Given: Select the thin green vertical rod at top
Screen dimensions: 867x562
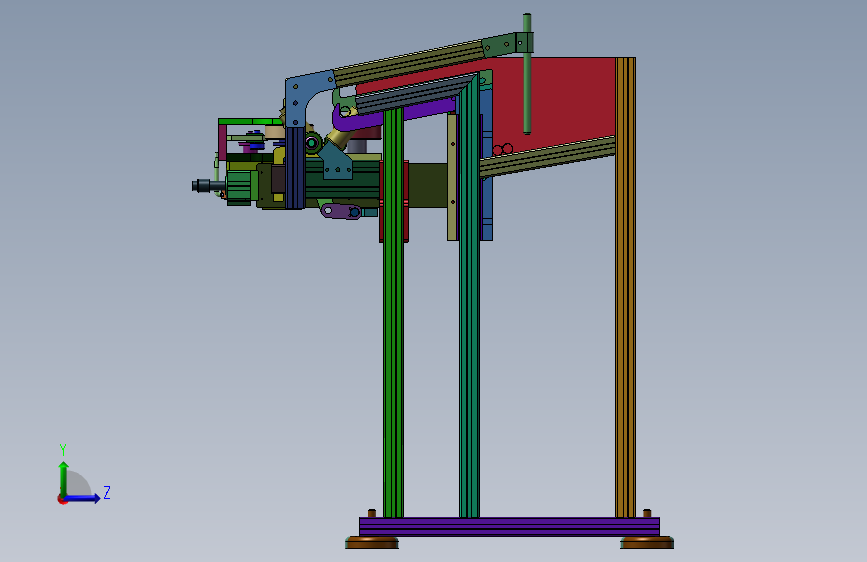Looking at the screenshot, I should pyautogui.click(x=527, y=74).
